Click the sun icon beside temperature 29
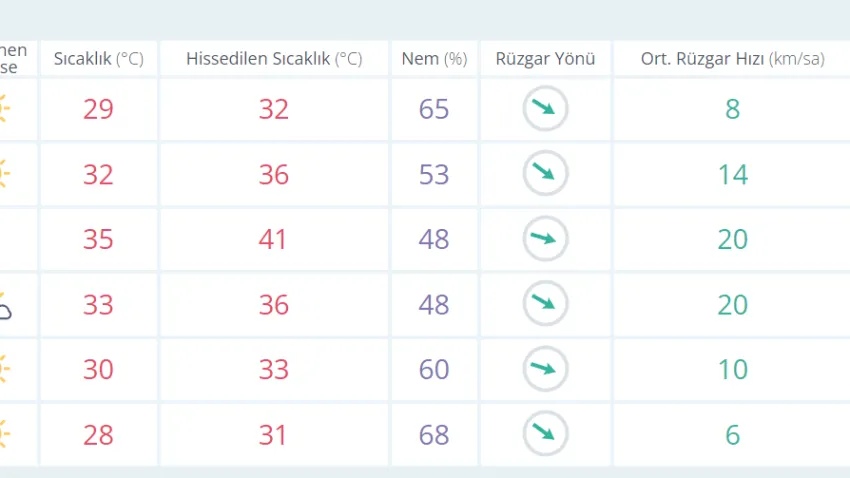 pos(4,108)
